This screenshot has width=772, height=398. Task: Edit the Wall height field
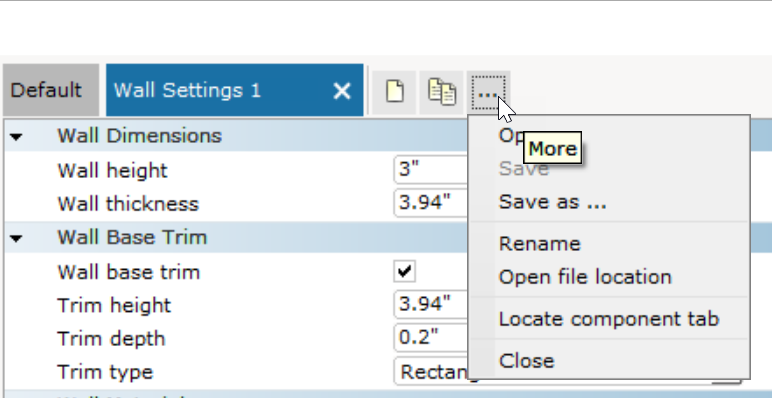pyautogui.click(x=431, y=169)
